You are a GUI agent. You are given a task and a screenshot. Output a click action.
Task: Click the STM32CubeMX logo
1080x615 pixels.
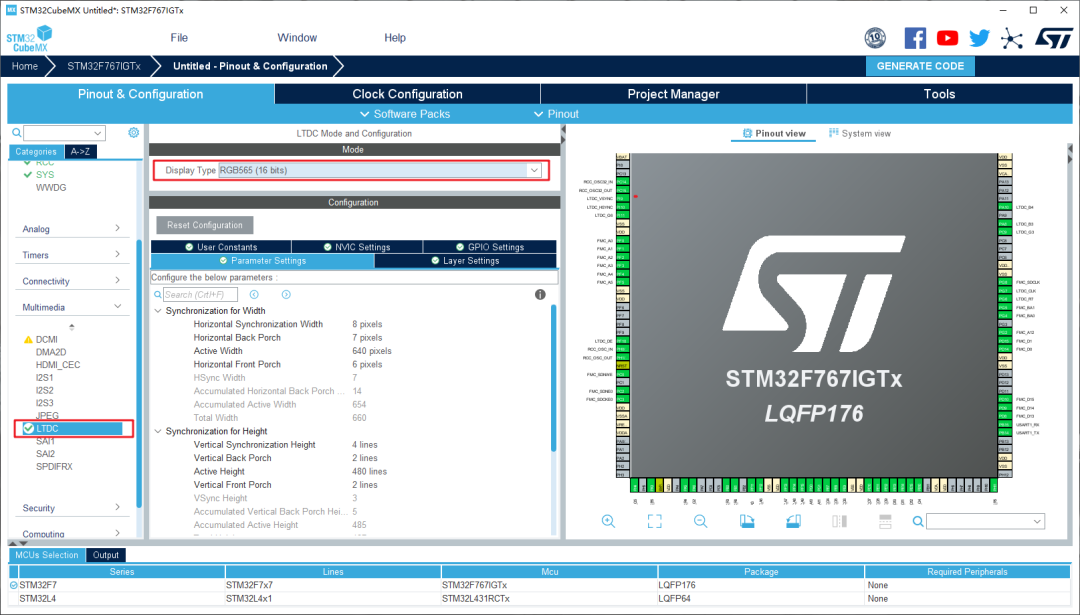coord(30,39)
